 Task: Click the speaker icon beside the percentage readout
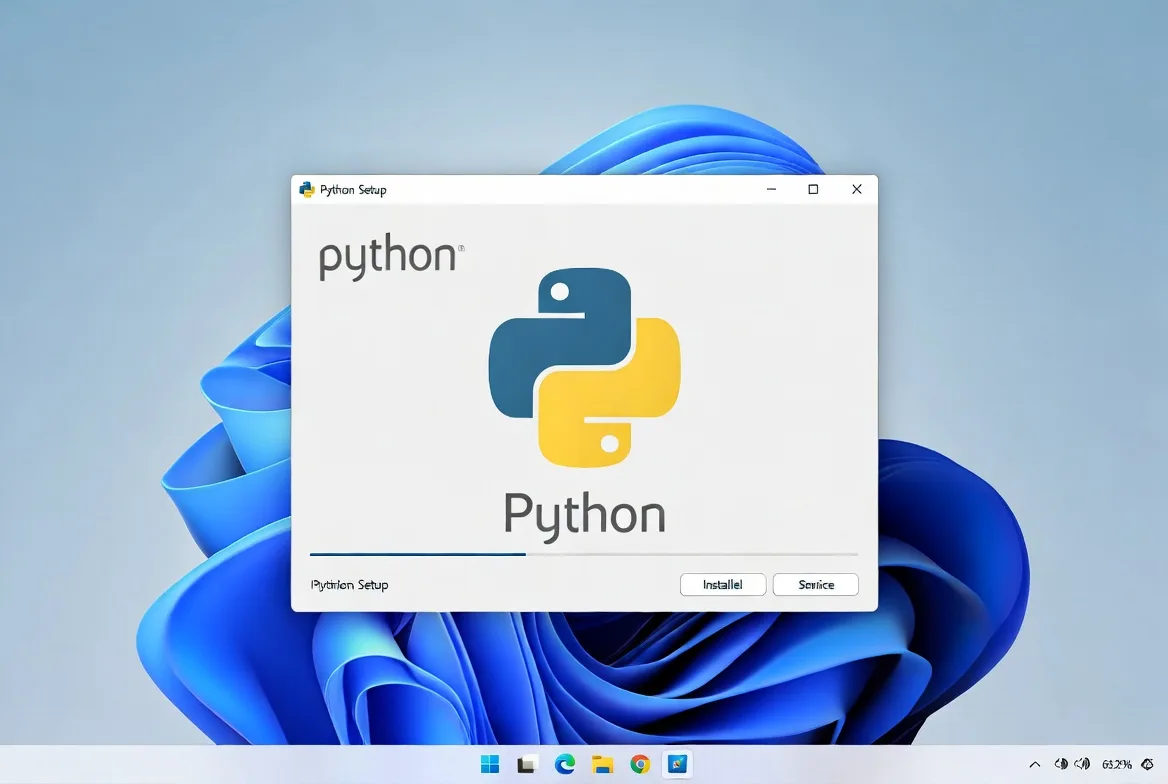(x=1082, y=764)
